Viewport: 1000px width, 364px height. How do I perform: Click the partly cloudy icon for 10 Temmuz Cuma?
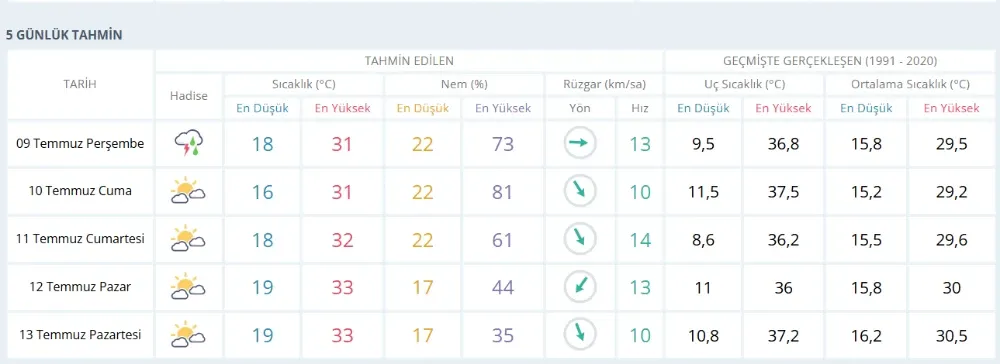(x=188, y=191)
